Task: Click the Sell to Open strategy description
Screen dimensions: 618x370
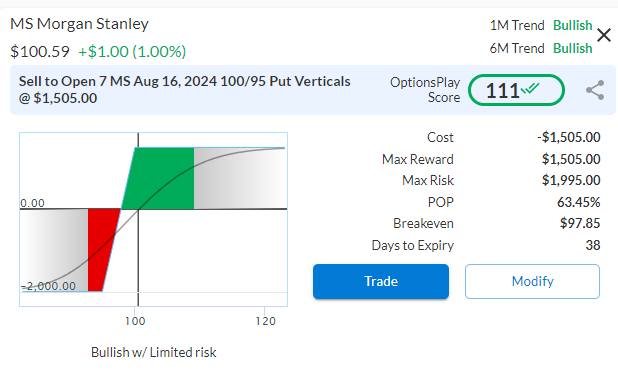Action: [184, 89]
